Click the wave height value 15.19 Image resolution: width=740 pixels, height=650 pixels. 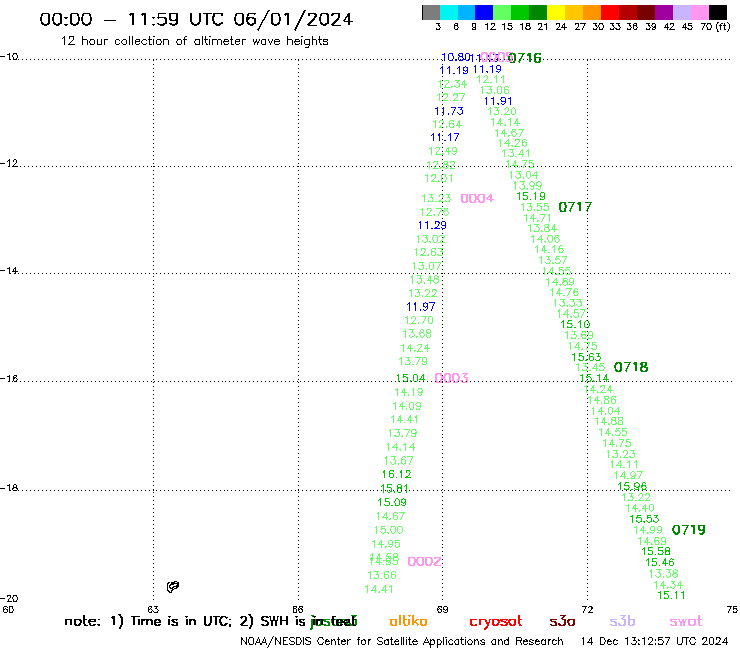(x=531, y=196)
